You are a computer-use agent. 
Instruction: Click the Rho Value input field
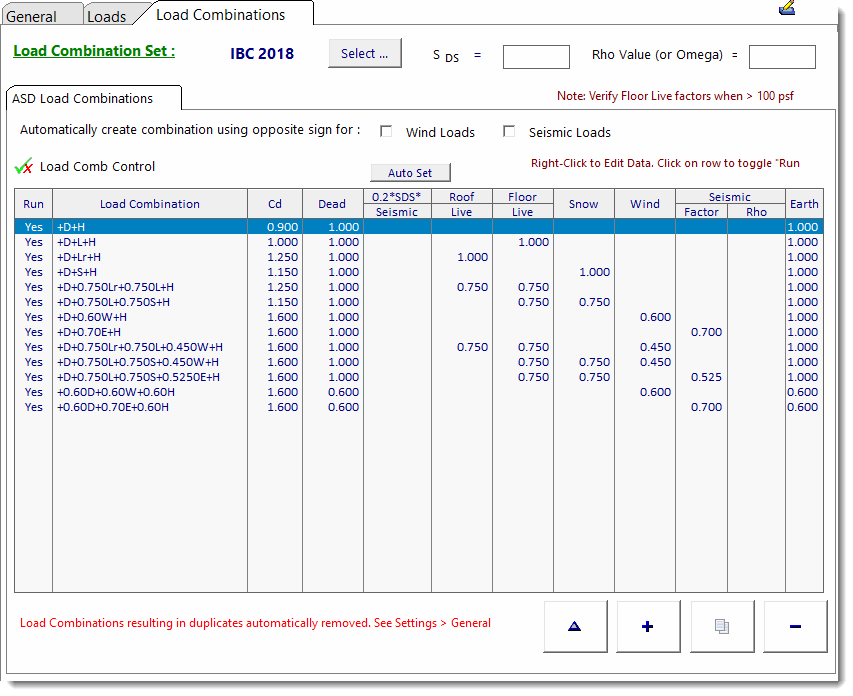click(782, 57)
